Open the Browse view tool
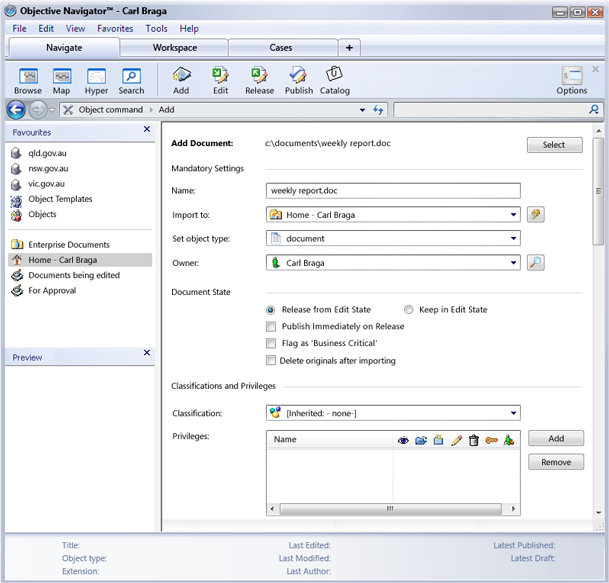609x583 pixels. click(28, 81)
